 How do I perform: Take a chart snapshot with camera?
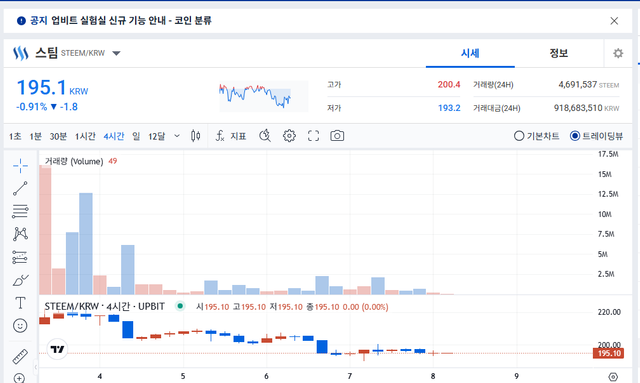tap(337, 136)
